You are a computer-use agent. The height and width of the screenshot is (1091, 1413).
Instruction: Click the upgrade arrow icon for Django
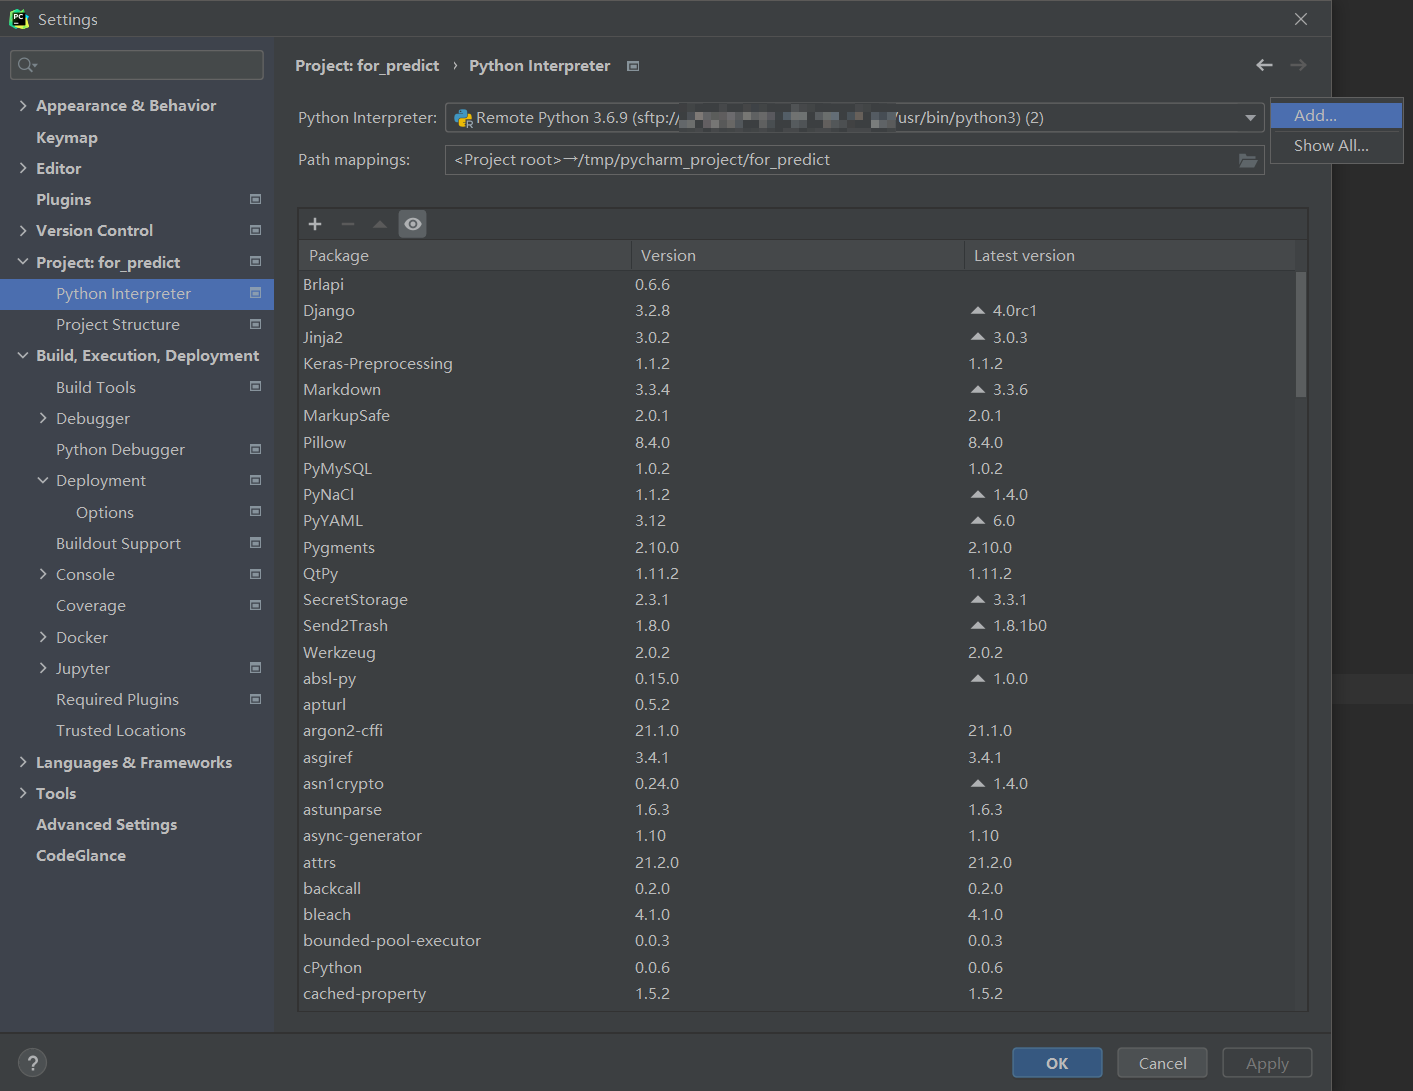[x=978, y=311]
